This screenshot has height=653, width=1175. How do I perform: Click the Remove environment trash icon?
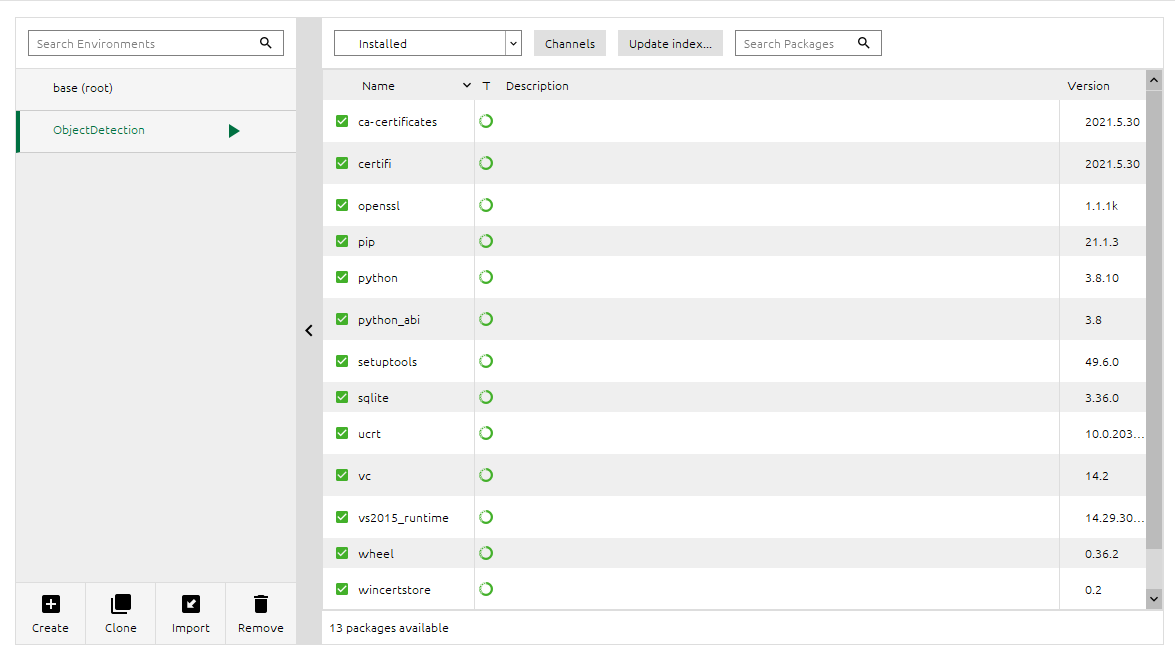pyautogui.click(x=261, y=604)
